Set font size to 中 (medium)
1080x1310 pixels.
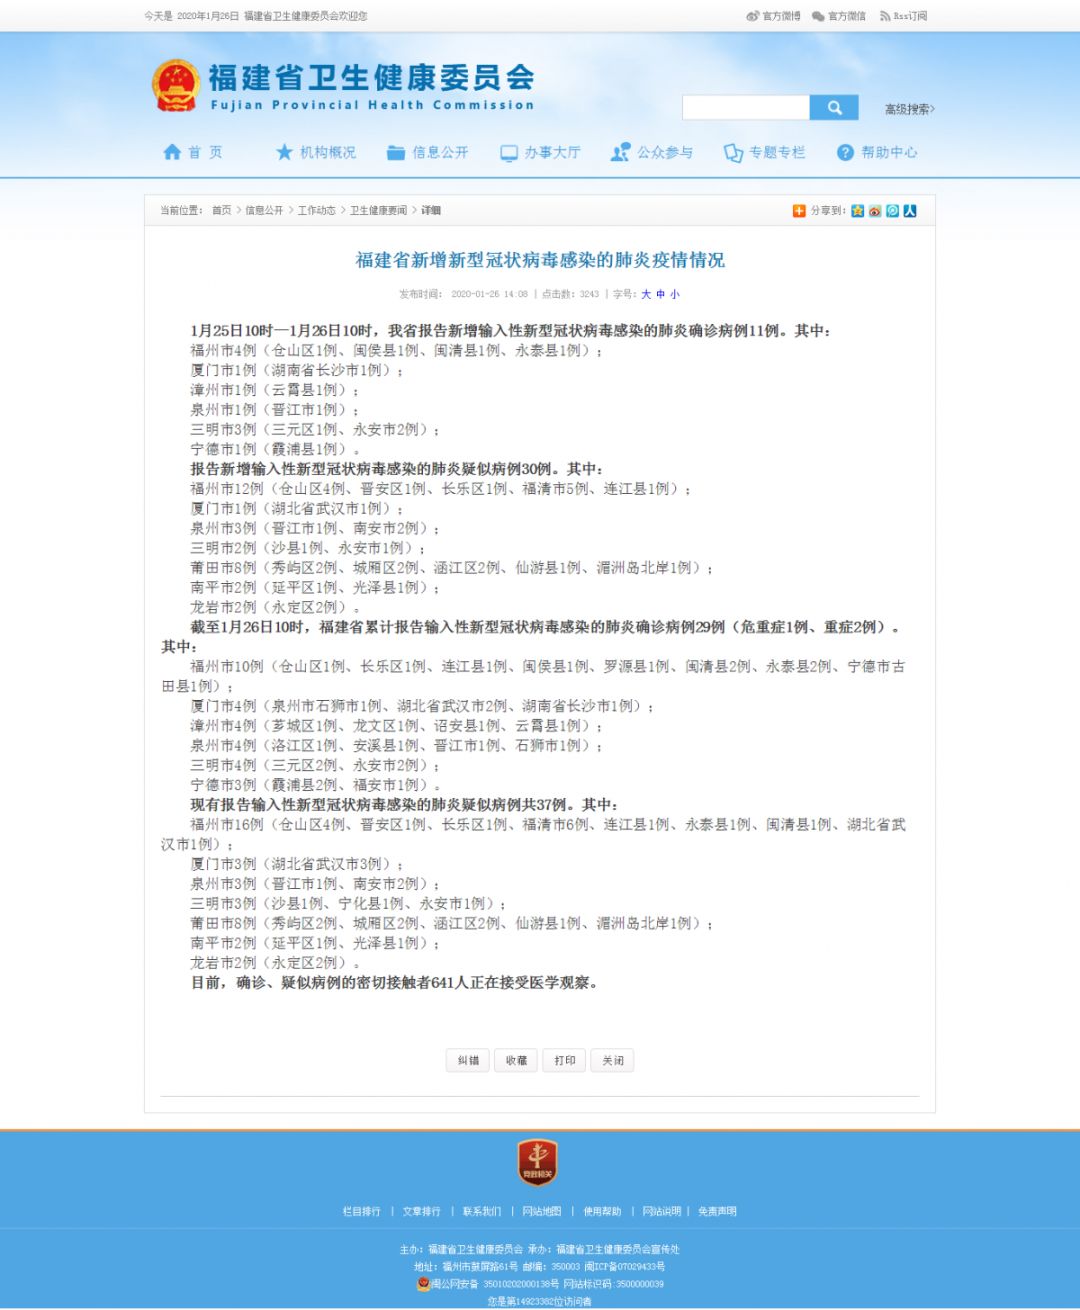[660, 294]
